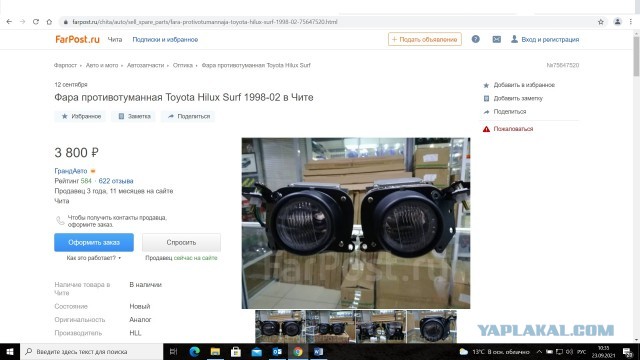The width and height of the screenshot is (640, 360).
Task: Reload the page
Action: [36, 22]
